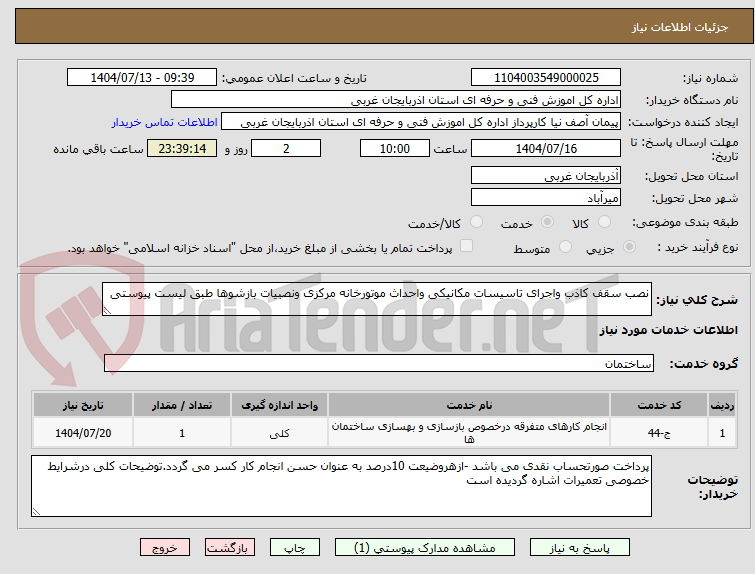
Task: Click the 'بازگشت' back button
Action: coord(230,548)
